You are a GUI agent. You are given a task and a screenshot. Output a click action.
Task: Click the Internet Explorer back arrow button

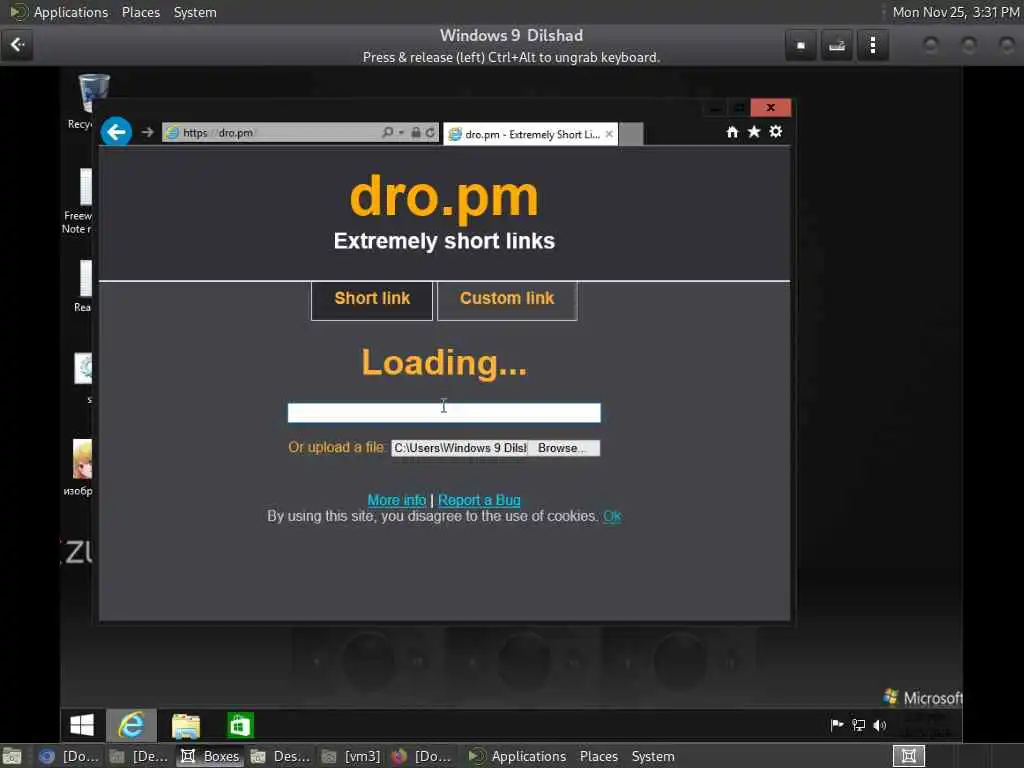click(116, 132)
